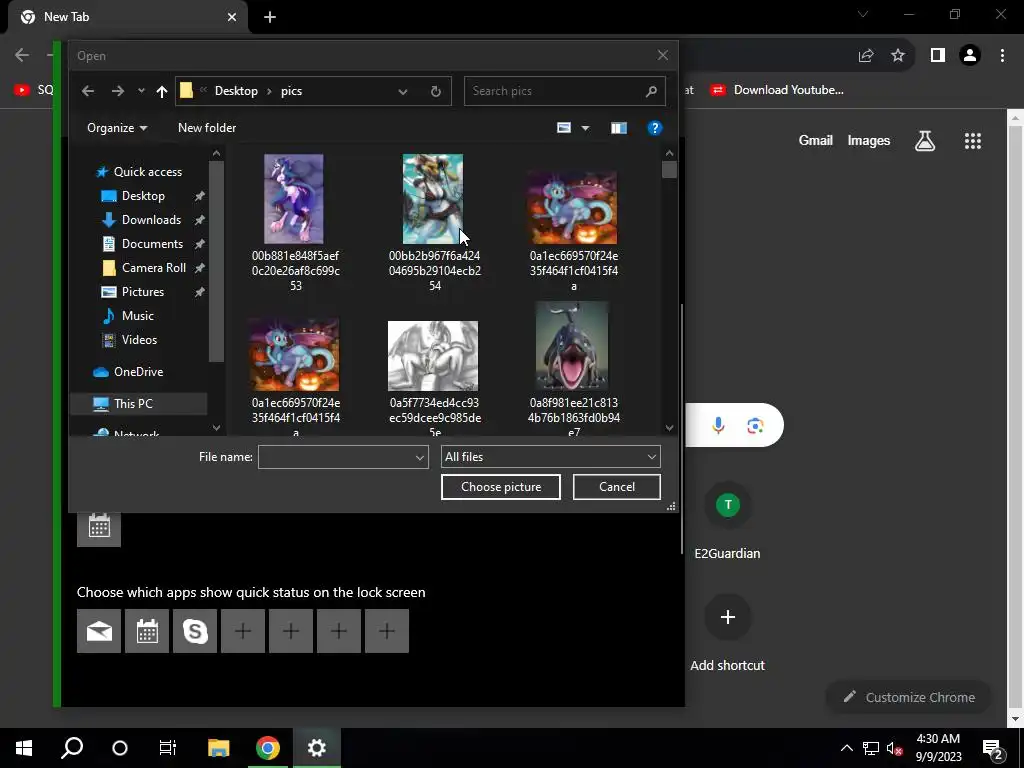Click Customize Chrome button
The width and height of the screenshot is (1024, 768).
click(x=909, y=697)
